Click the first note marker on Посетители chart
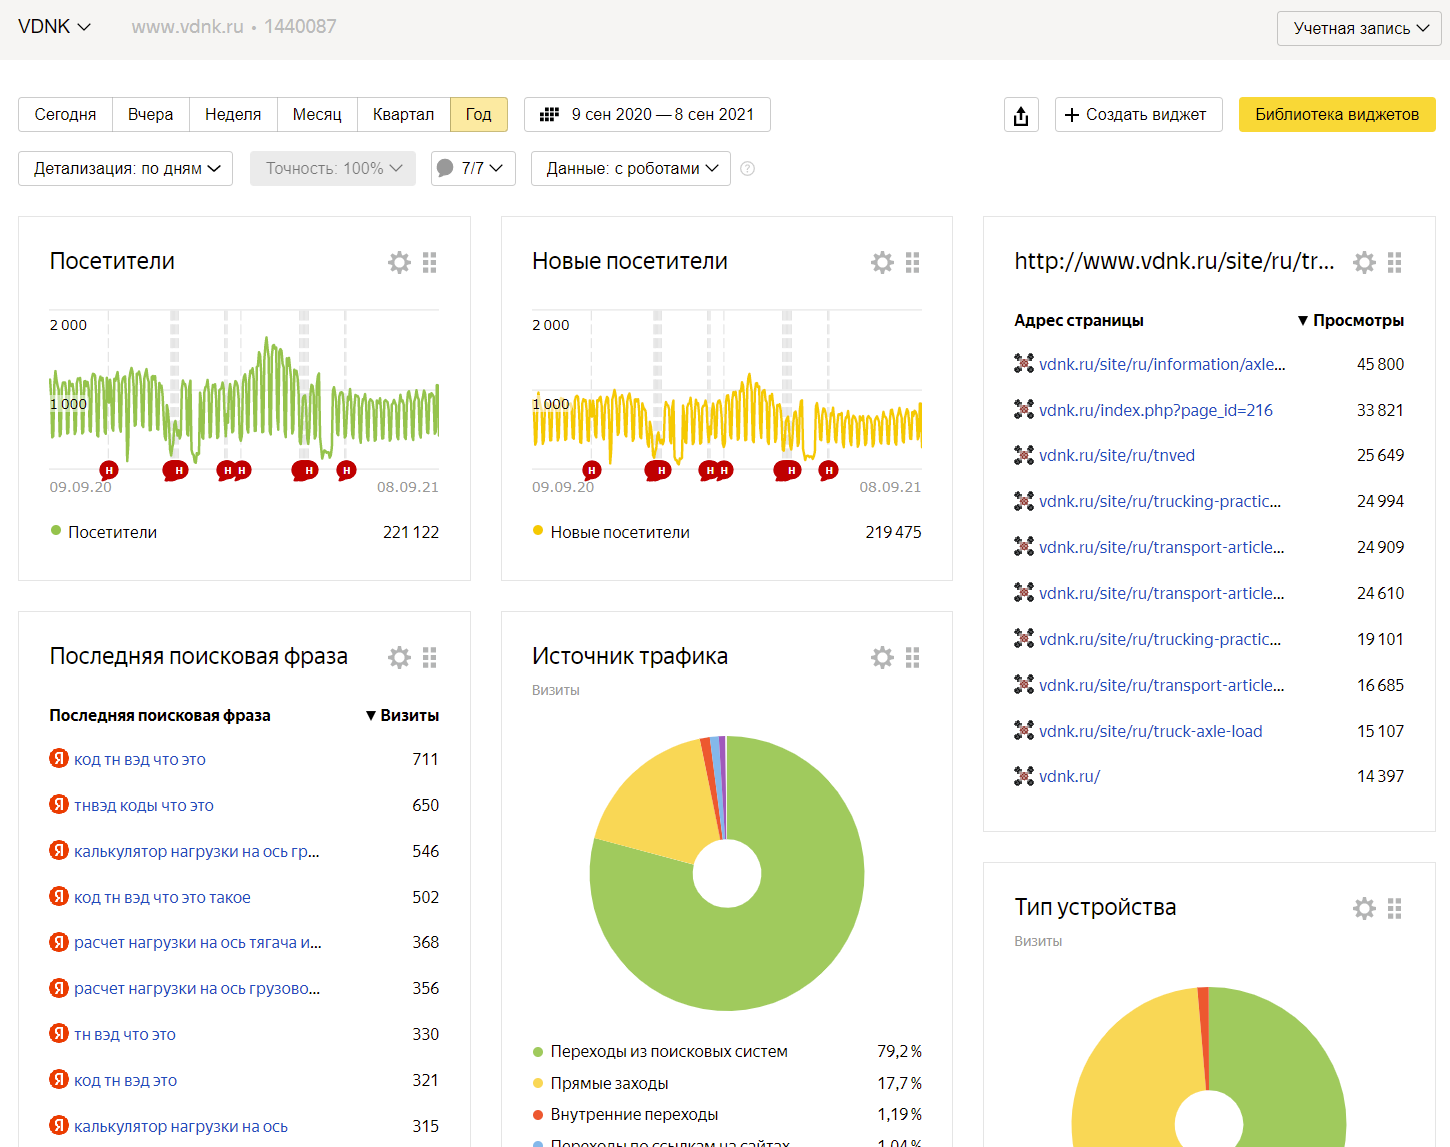 pos(109,470)
